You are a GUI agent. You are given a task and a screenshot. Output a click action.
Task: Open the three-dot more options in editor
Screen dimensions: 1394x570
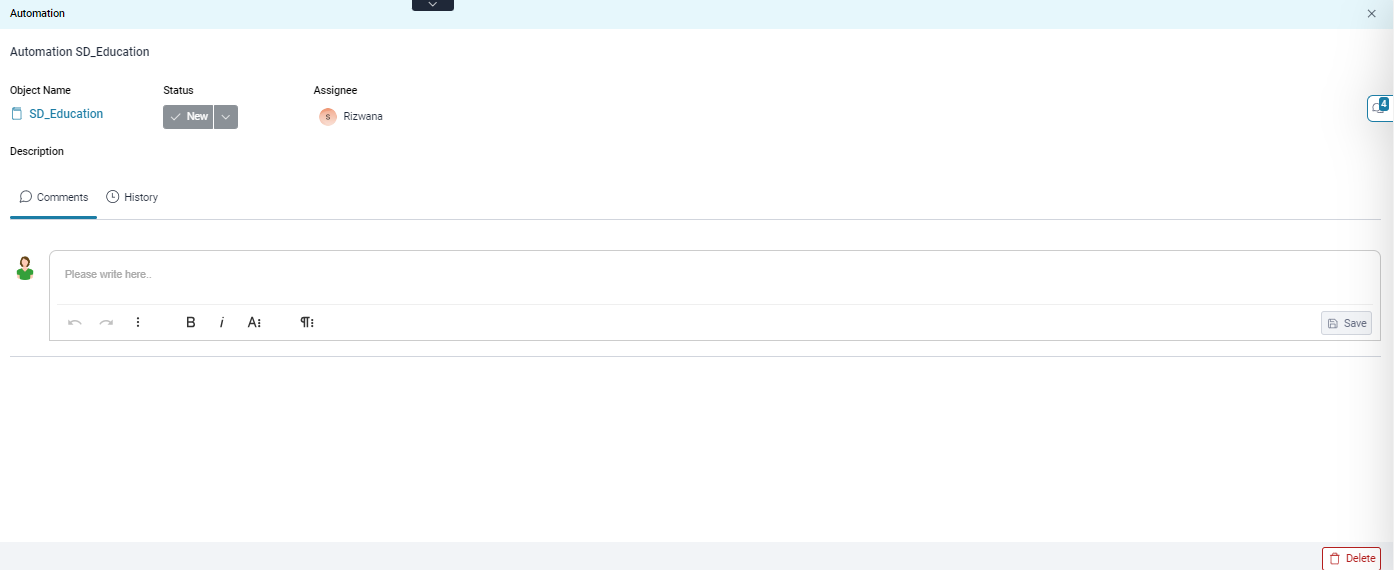(138, 323)
